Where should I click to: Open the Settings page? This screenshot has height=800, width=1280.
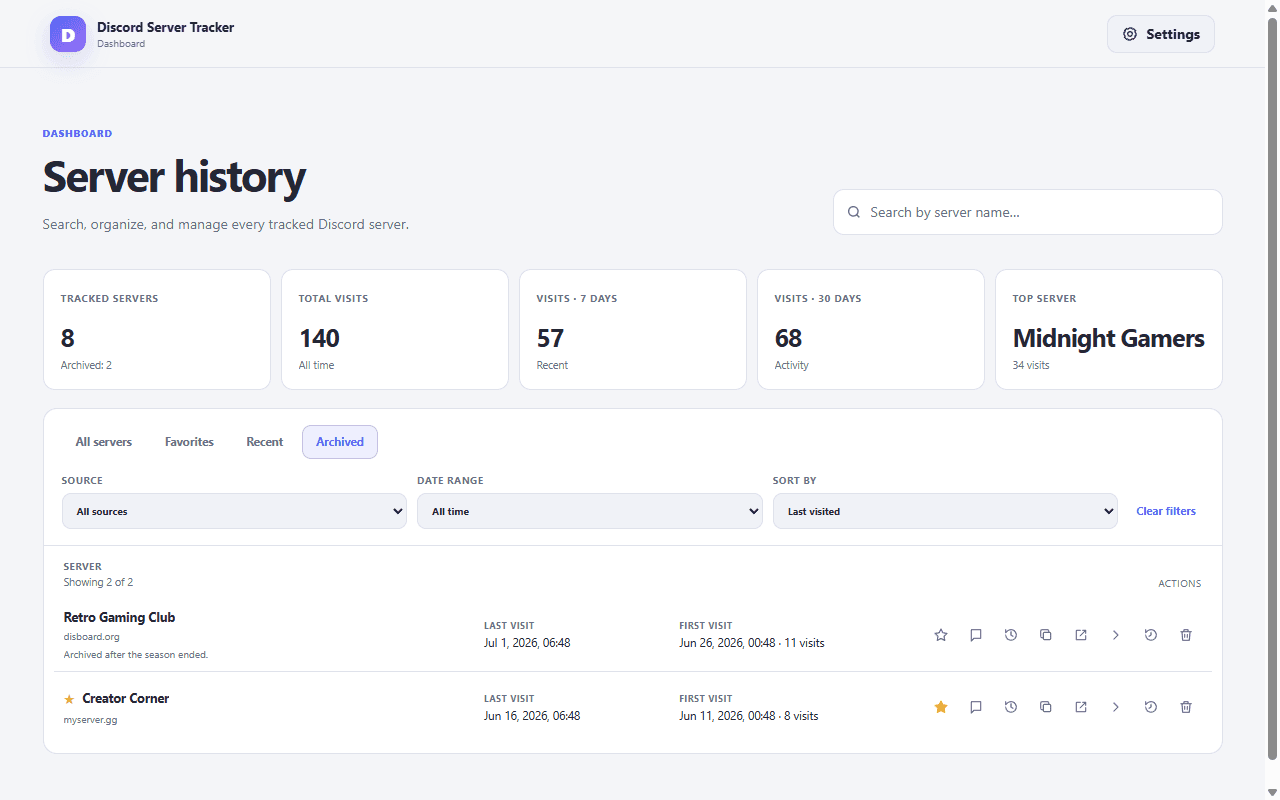click(x=1161, y=34)
